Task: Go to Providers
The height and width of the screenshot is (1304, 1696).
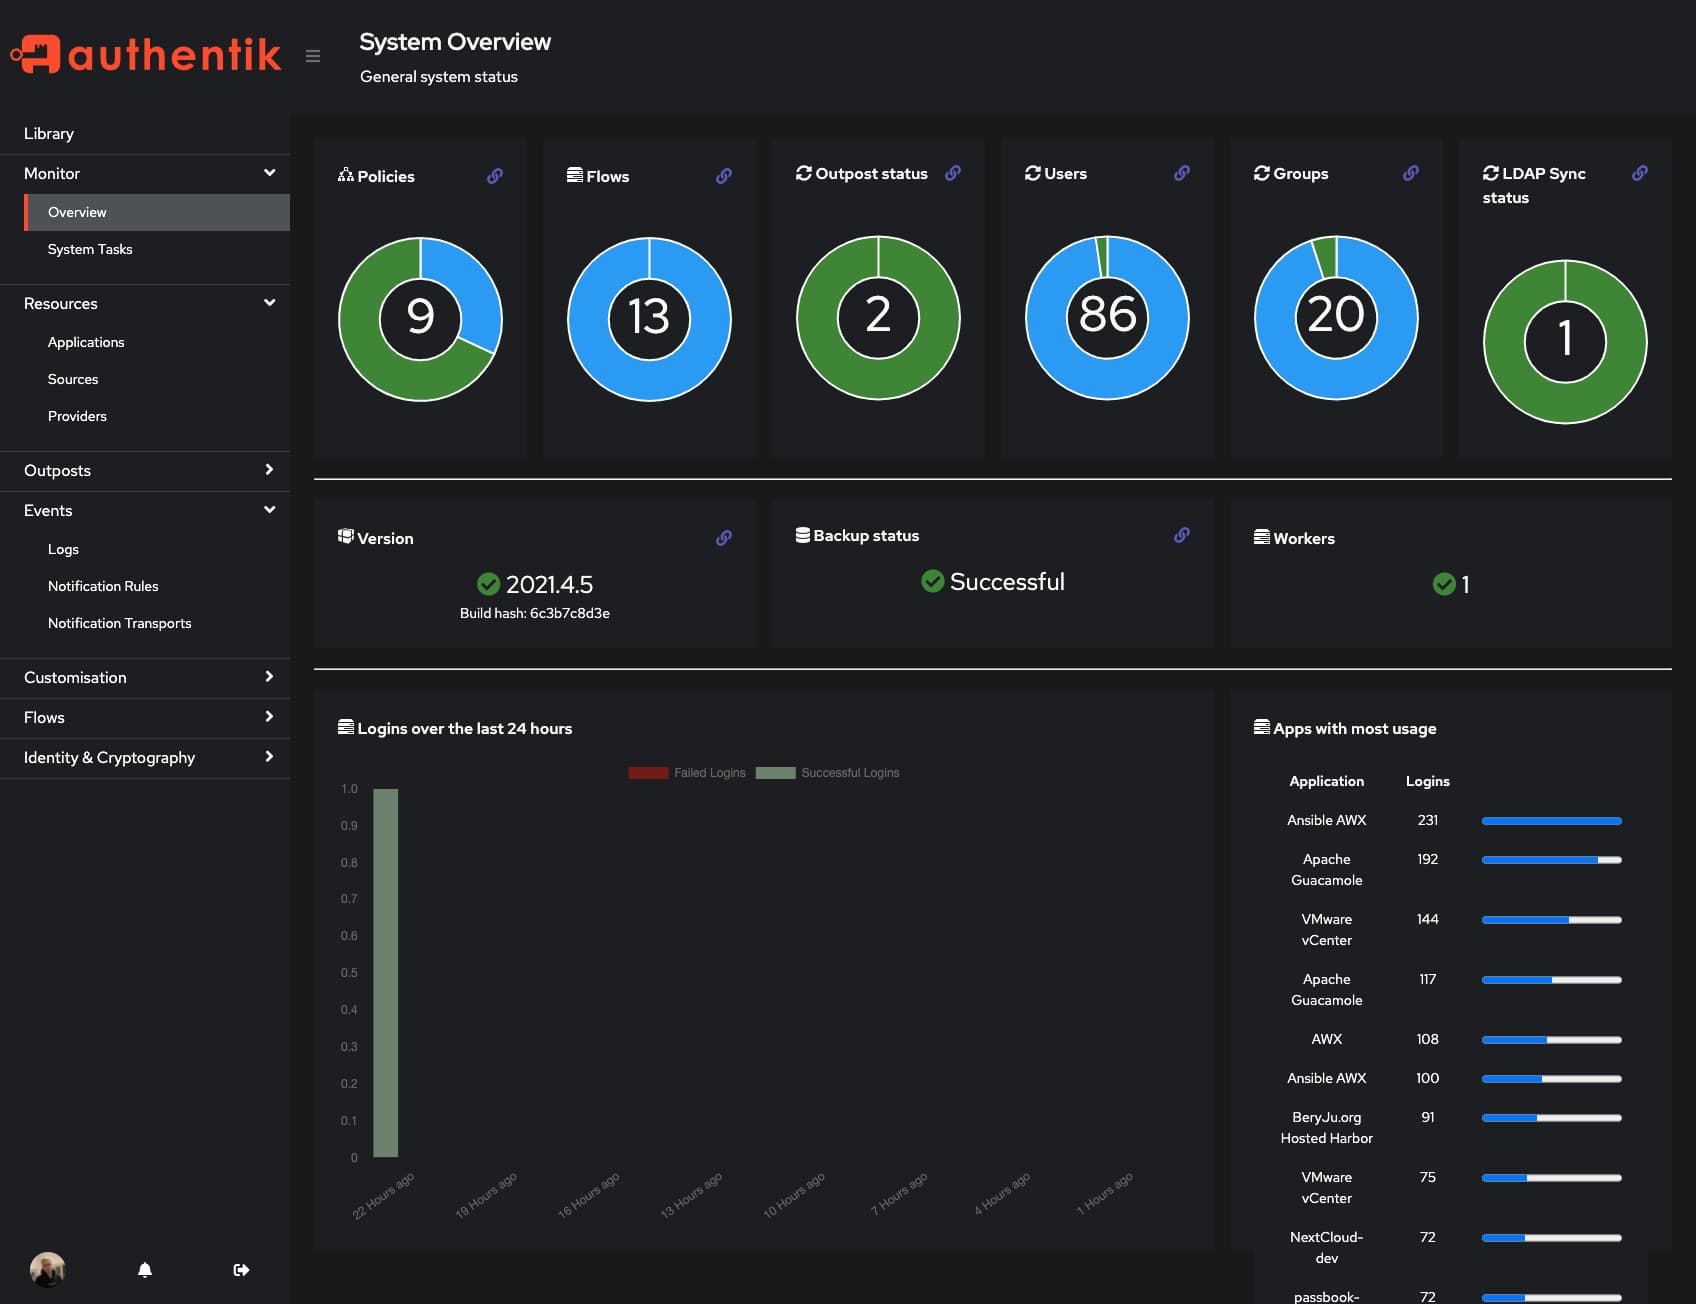Action: click(157, 416)
